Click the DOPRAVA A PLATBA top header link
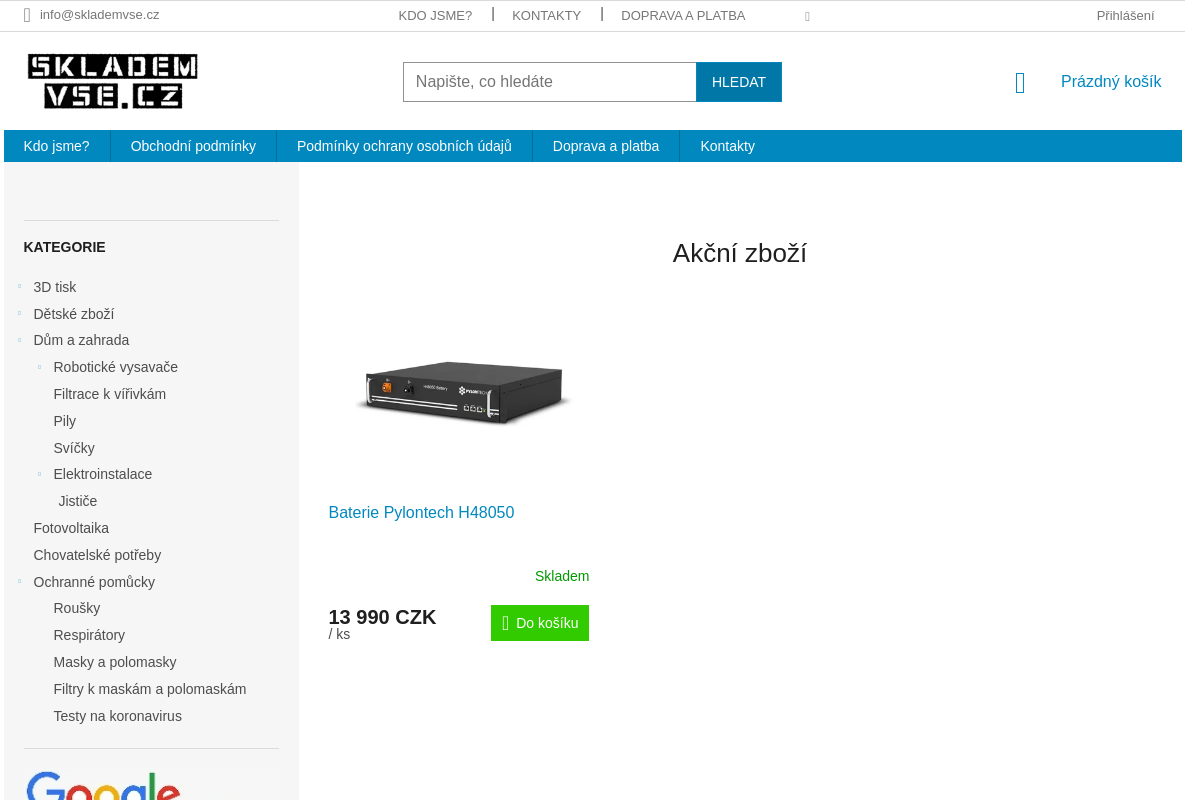 [683, 16]
